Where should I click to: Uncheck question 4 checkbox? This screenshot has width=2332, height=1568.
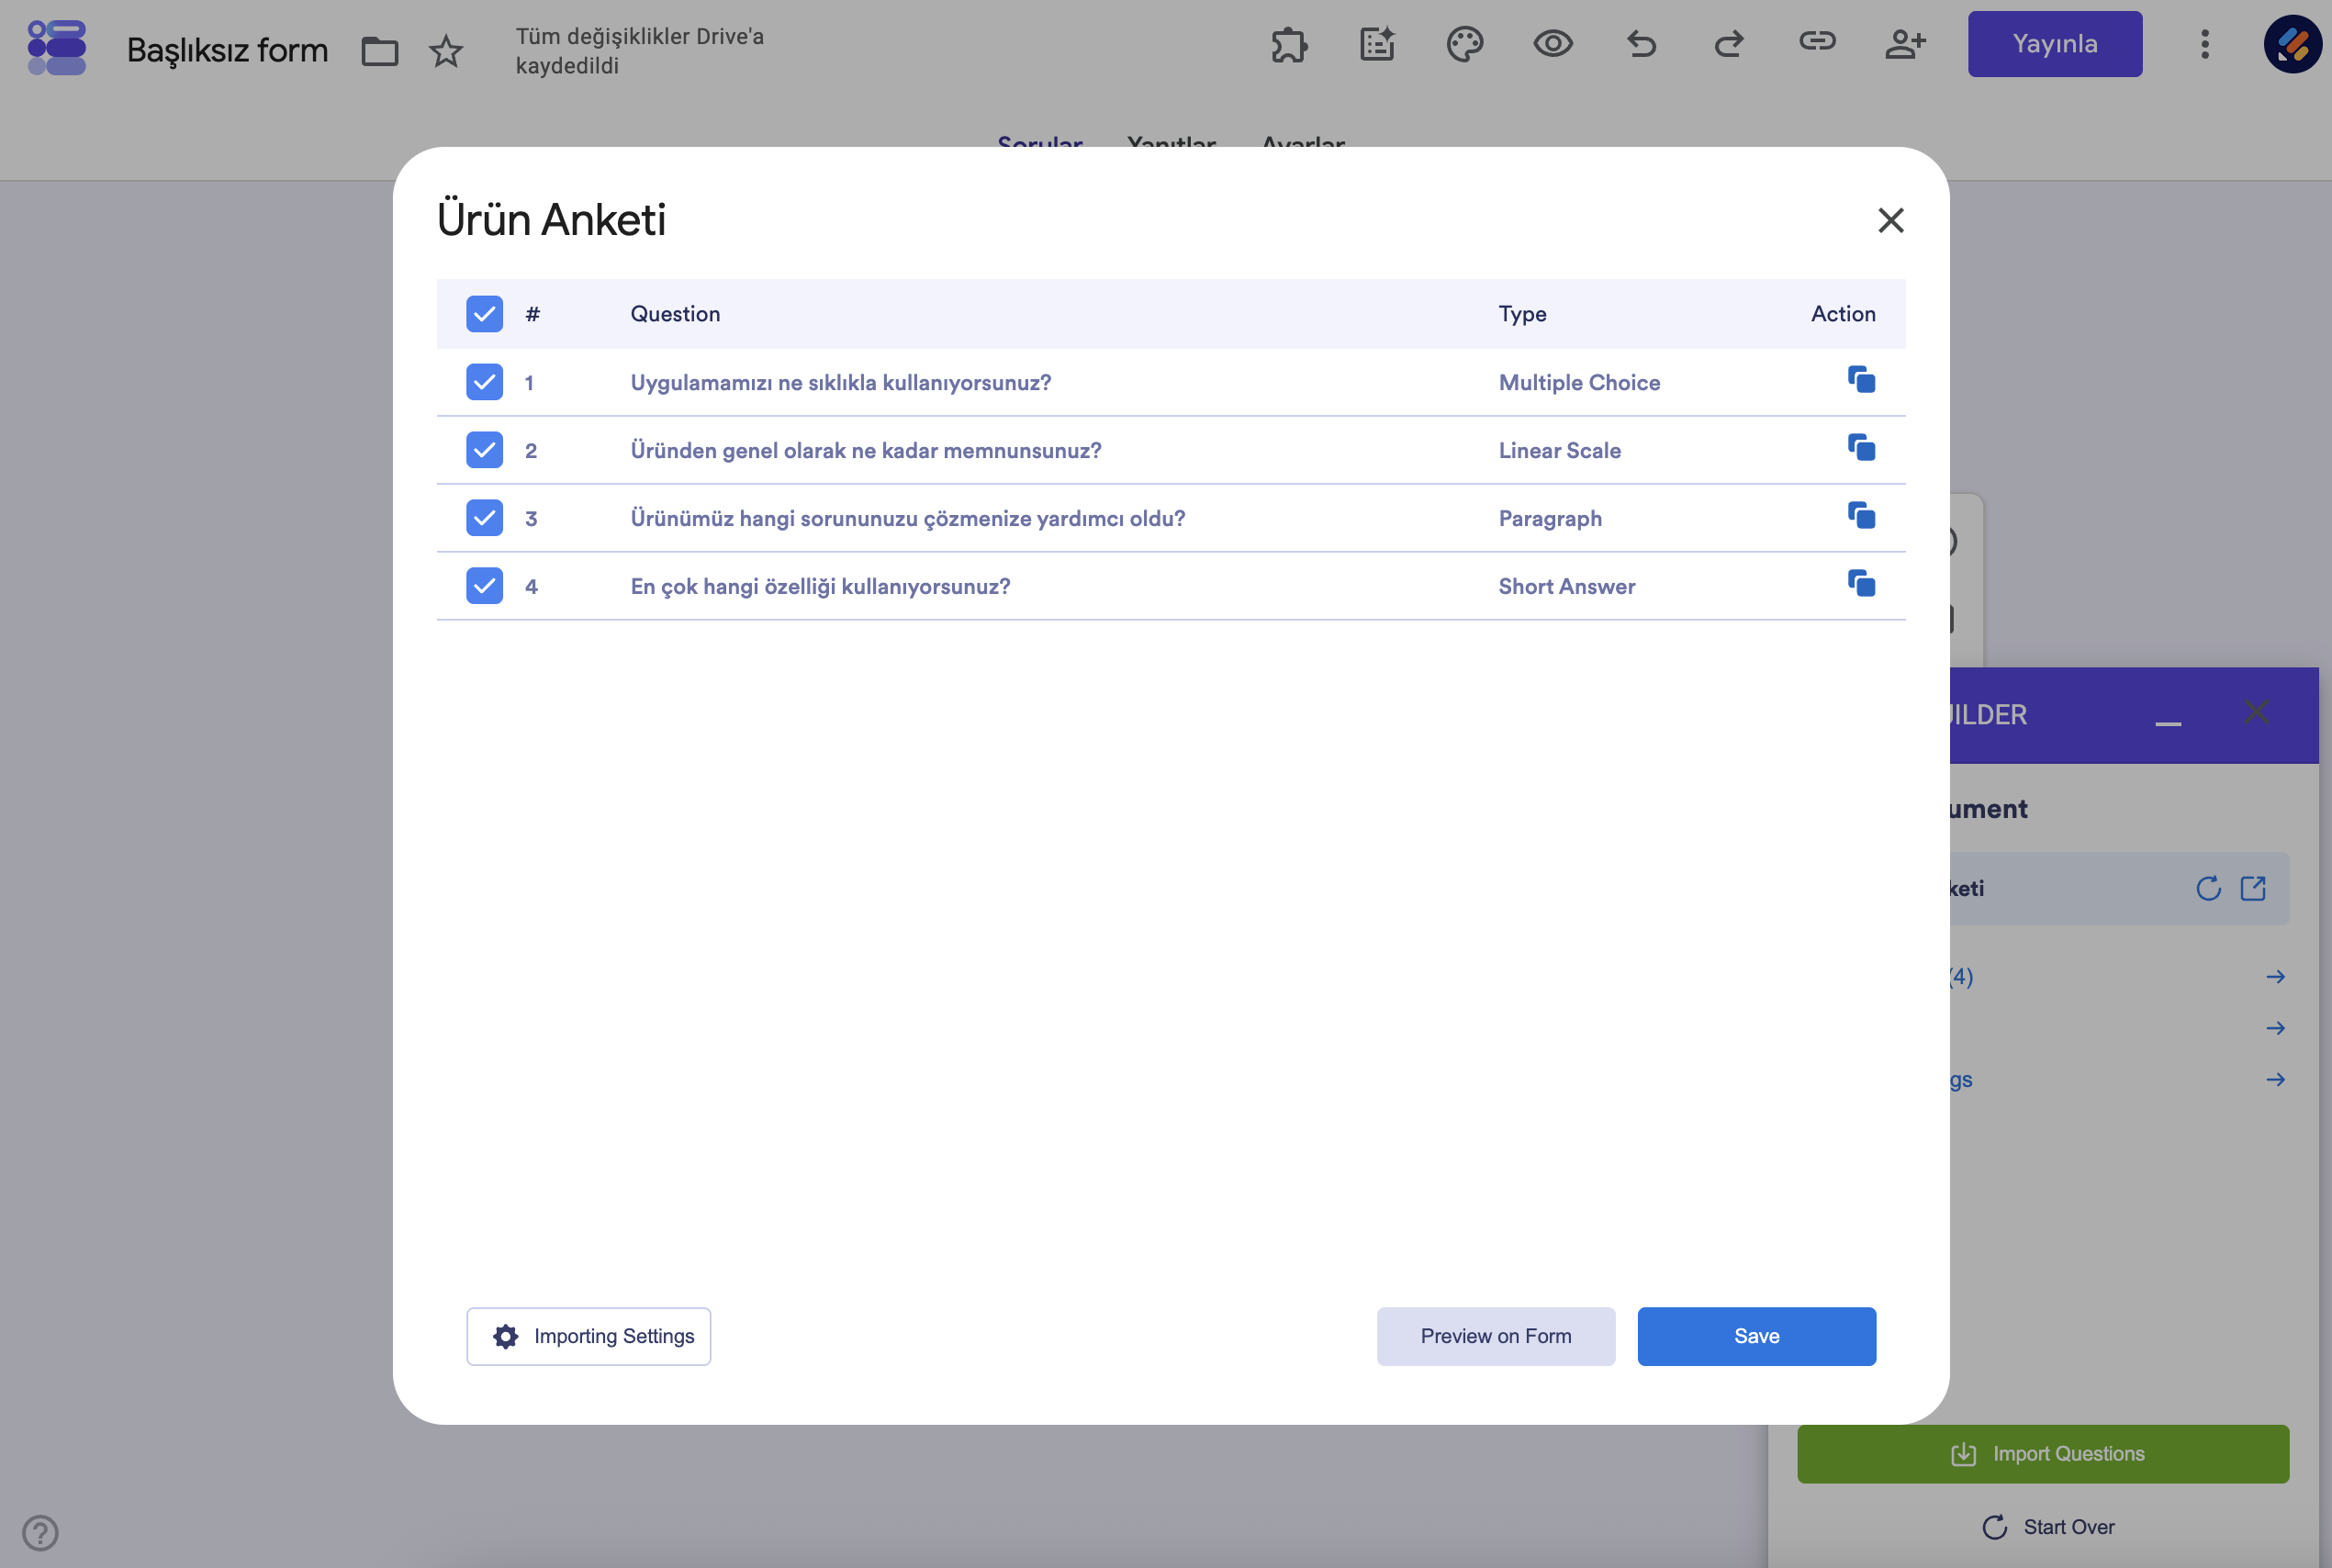point(484,586)
